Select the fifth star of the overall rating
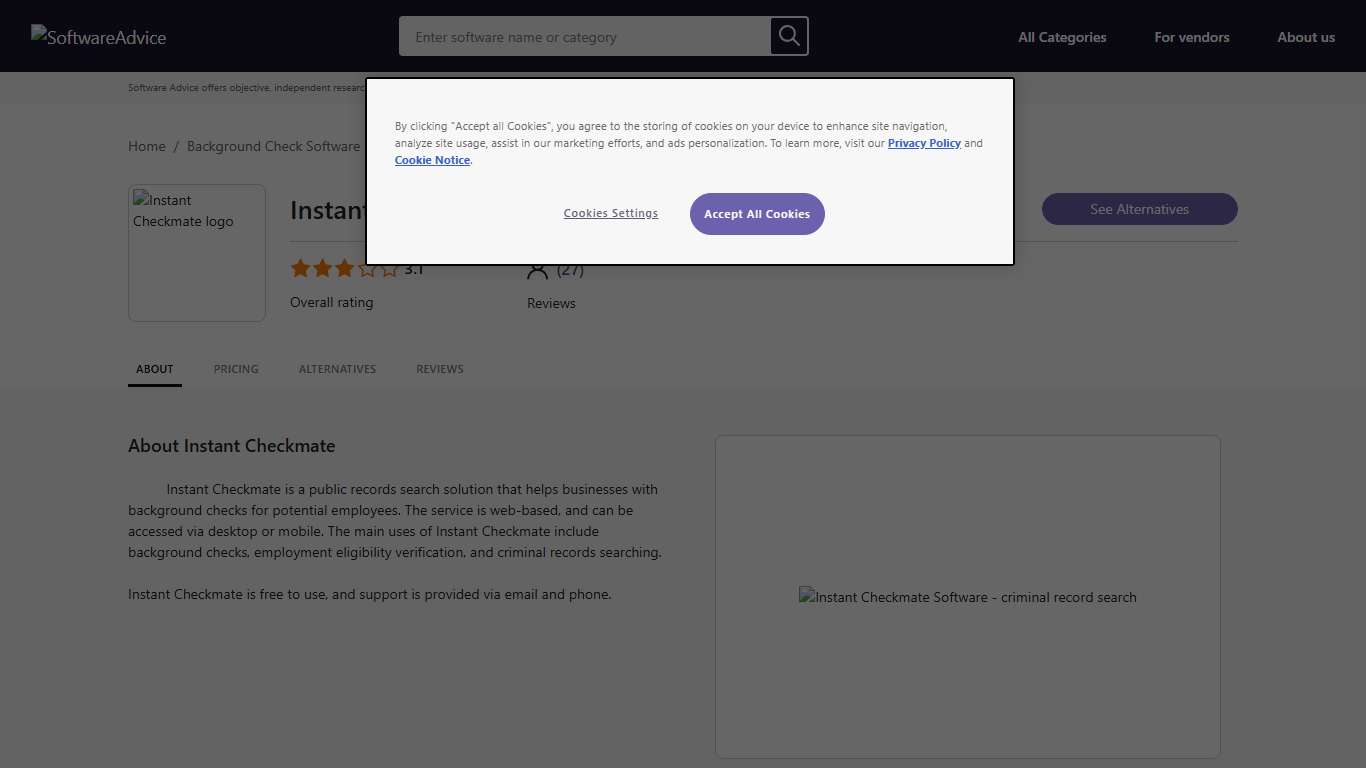Viewport: 1366px width, 768px height. pos(391,268)
